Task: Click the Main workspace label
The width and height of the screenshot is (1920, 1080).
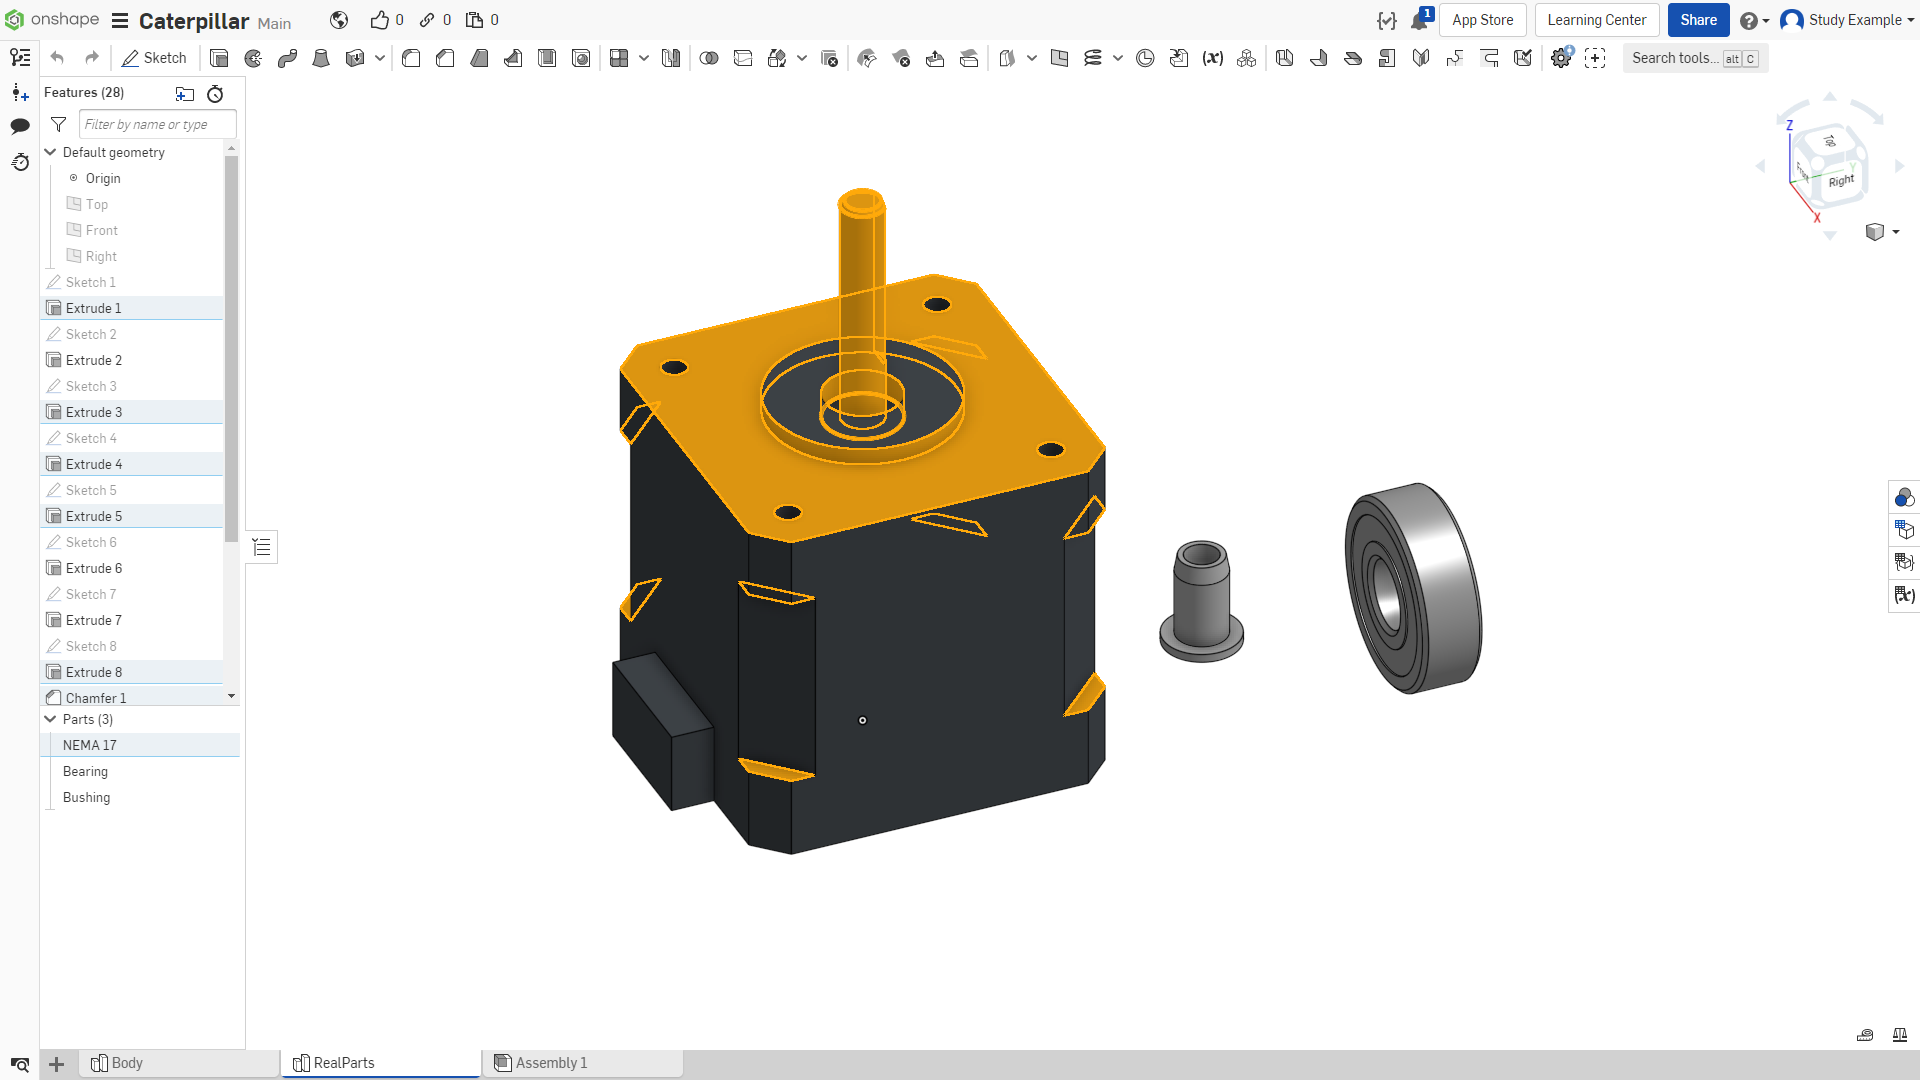Action: [274, 23]
